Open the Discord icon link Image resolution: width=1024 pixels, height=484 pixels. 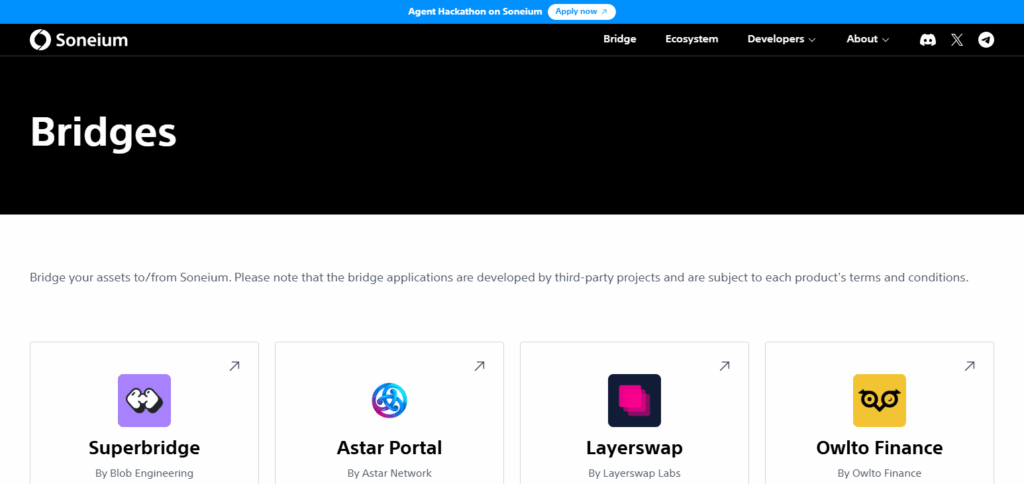point(927,40)
